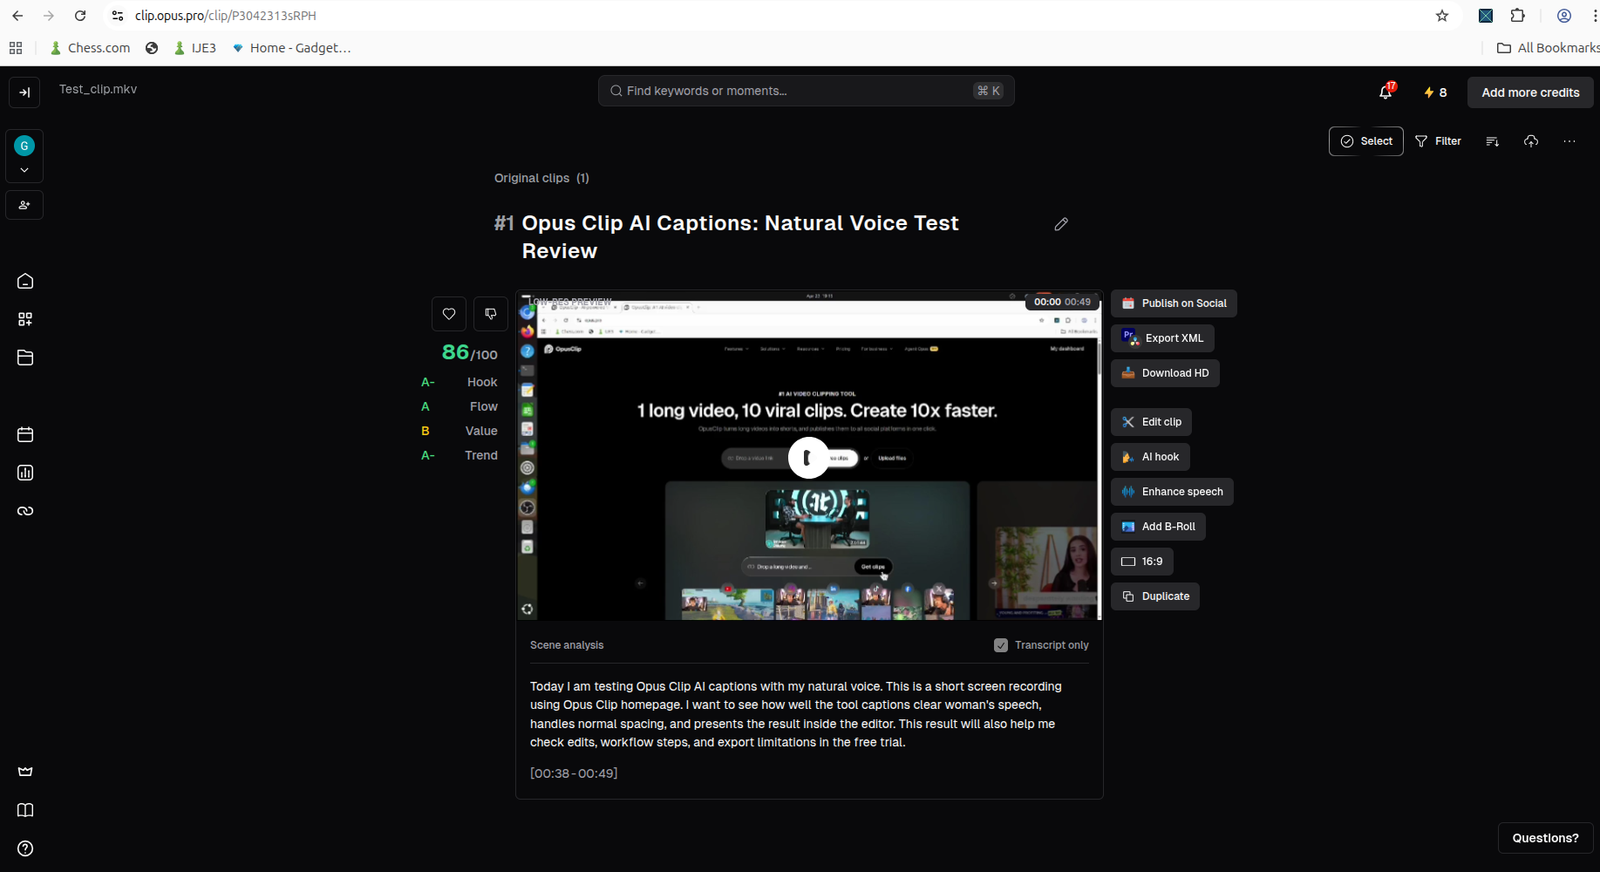Duplicate the clip
The width and height of the screenshot is (1600, 872).
point(1155,597)
